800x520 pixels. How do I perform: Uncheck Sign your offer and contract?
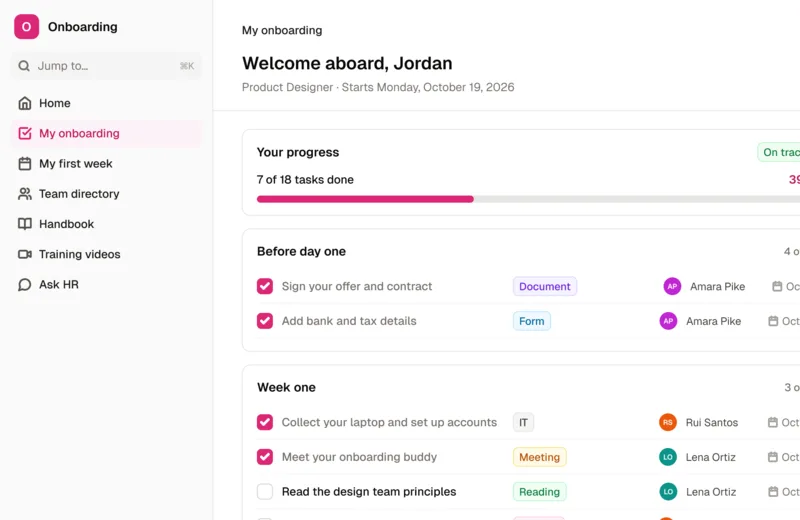click(x=265, y=286)
